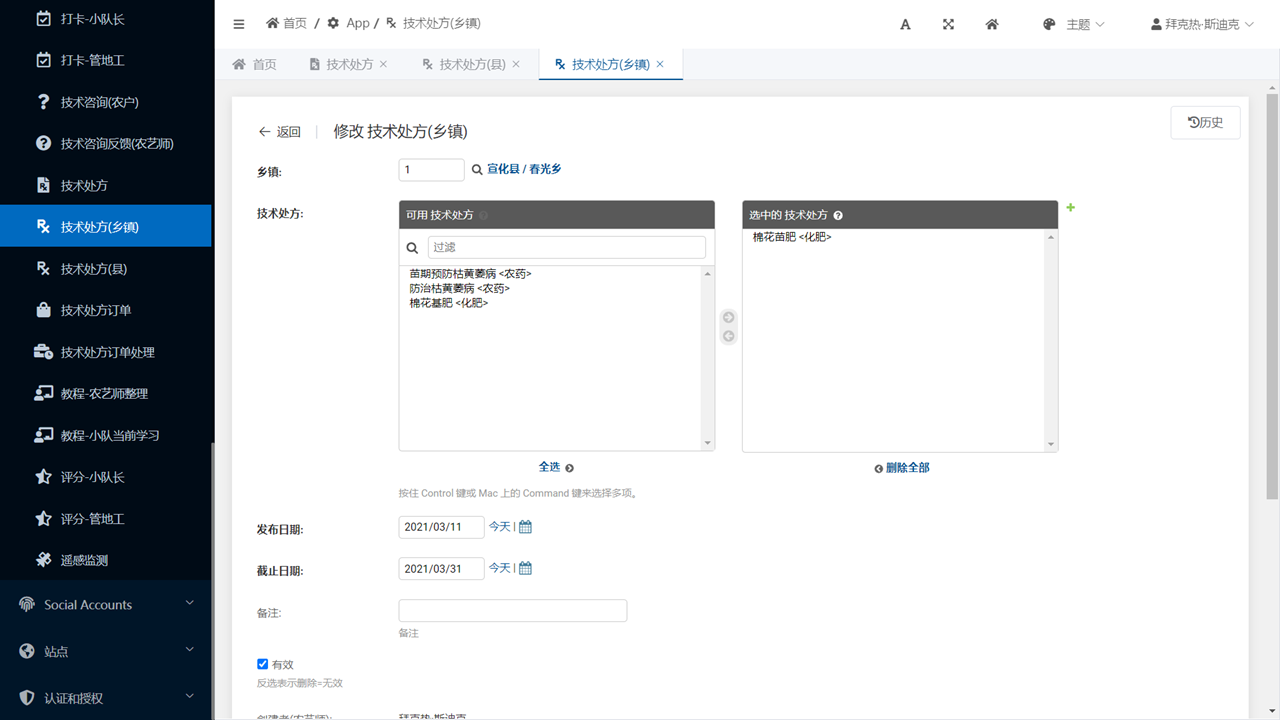Open calendar picker for 发布日期

(x=525, y=527)
